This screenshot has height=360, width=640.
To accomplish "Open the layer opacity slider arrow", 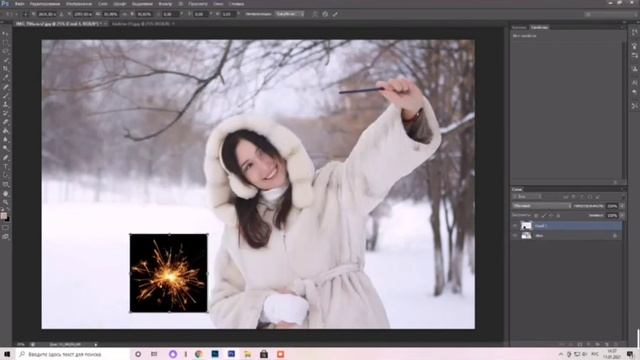I will (x=622, y=206).
